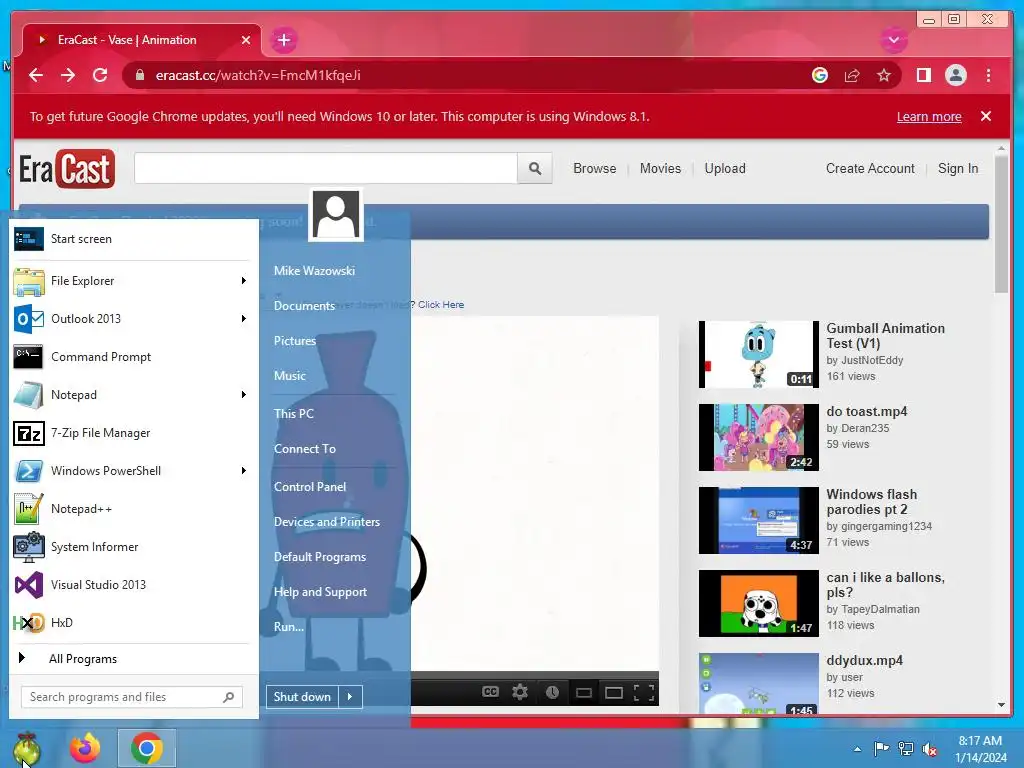Open do toast.mp4 video thumbnail
The width and height of the screenshot is (1024, 768).
click(x=758, y=437)
